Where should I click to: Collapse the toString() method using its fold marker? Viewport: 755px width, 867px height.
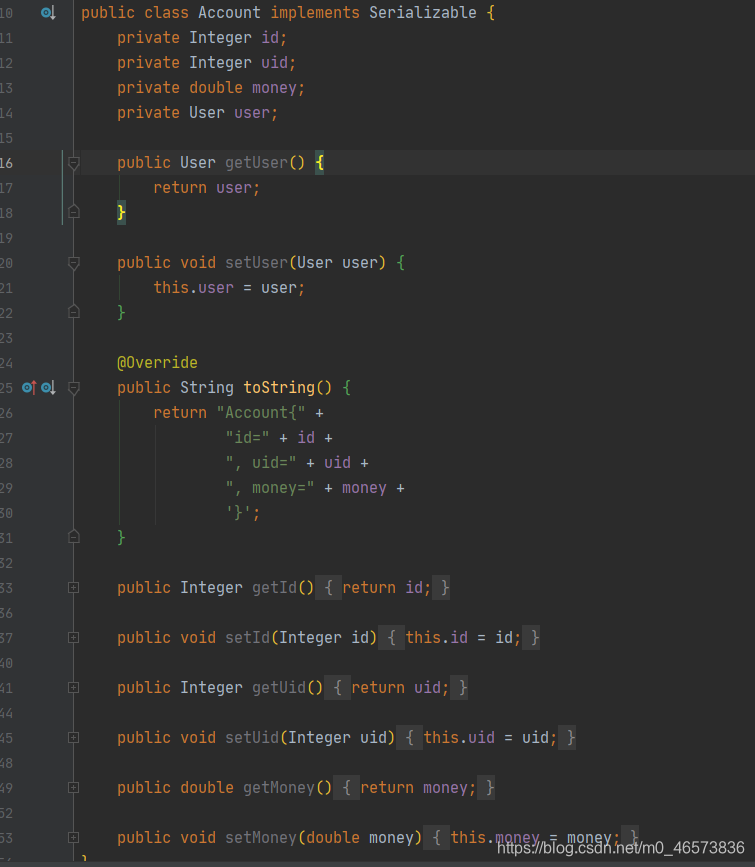pos(74,388)
